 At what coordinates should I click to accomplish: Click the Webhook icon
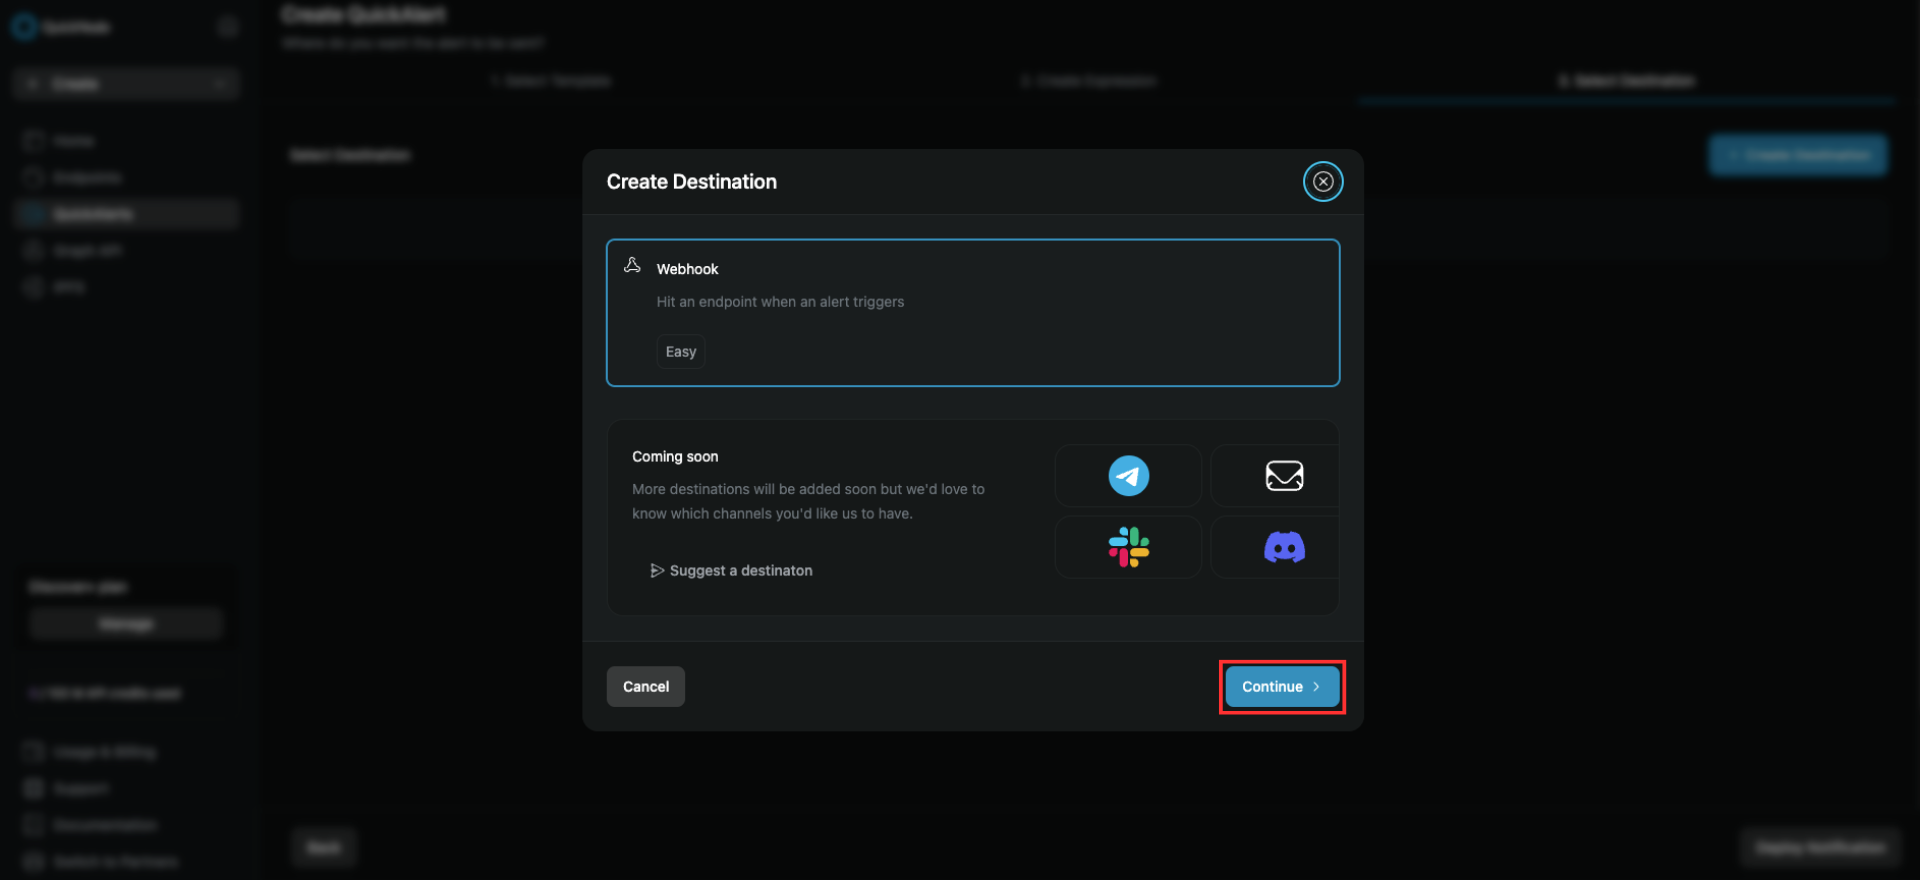pyautogui.click(x=632, y=265)
